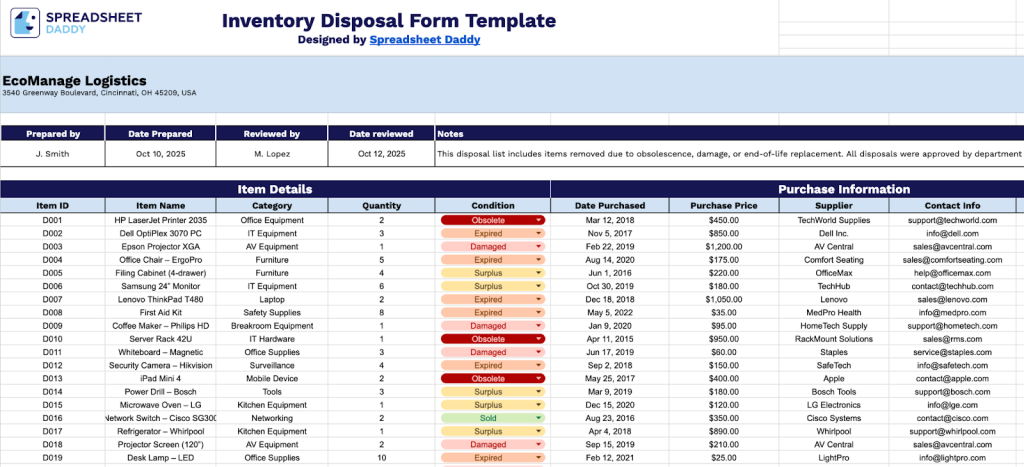Open the Spreadsheet Daddy hyperlink
The height and width of the screenshot is (467, 1024).
[424, 40]
